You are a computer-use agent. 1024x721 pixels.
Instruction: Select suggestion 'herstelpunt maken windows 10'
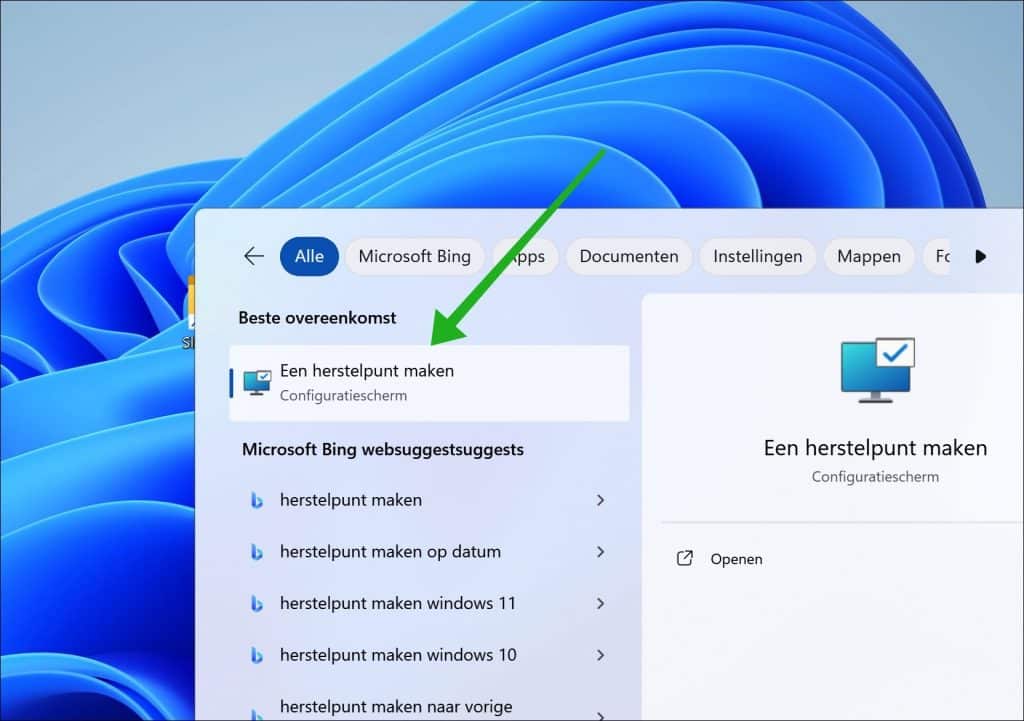429,655
